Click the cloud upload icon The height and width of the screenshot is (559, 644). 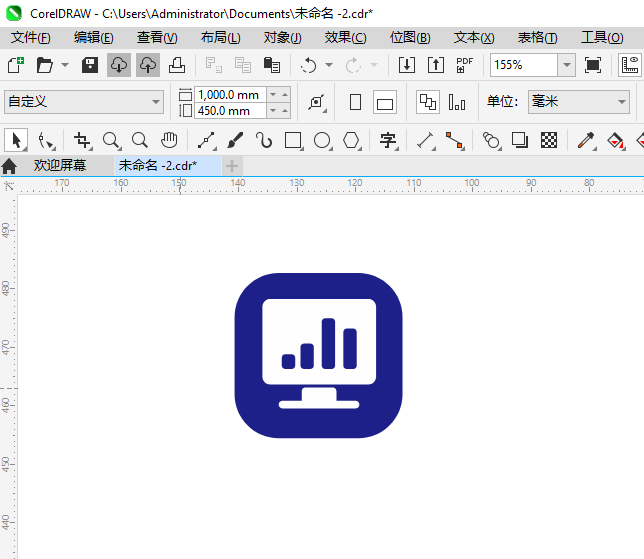(148, 65)
